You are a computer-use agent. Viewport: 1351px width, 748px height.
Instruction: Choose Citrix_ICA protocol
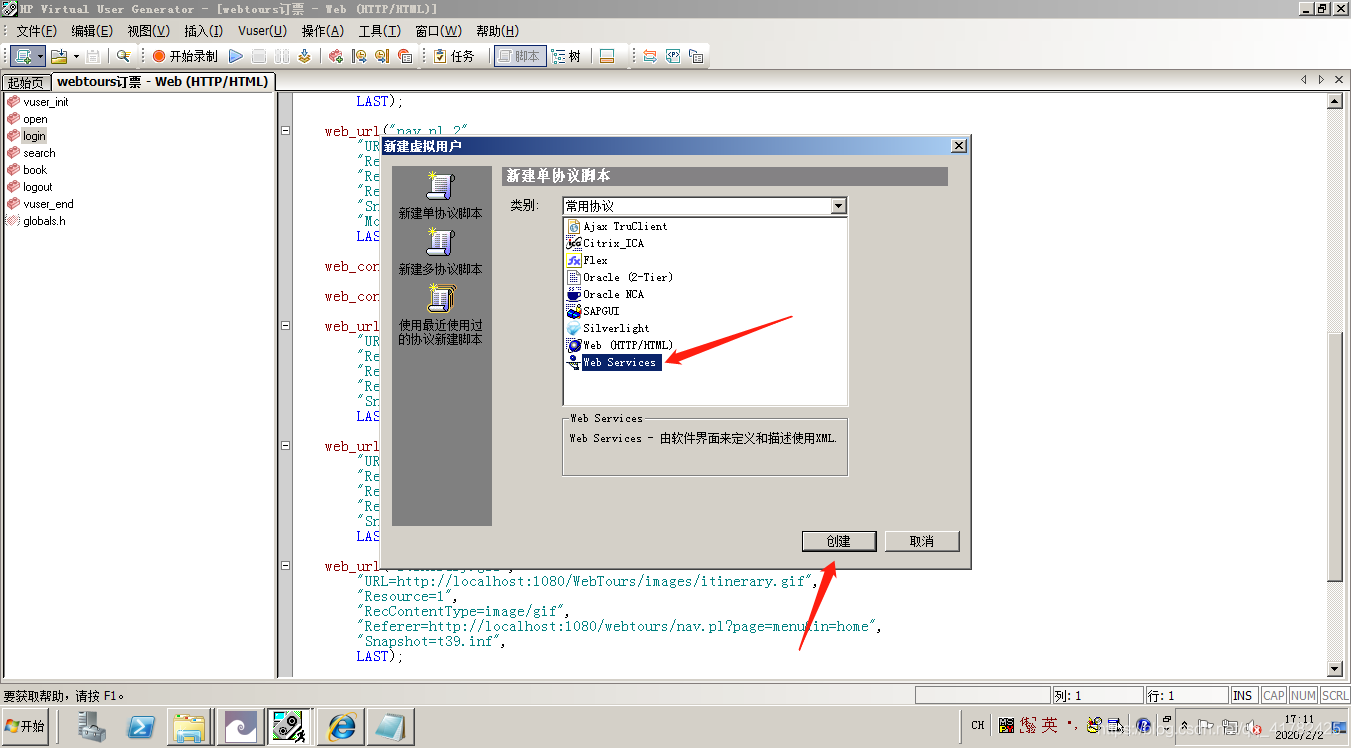tap(613, 243)
